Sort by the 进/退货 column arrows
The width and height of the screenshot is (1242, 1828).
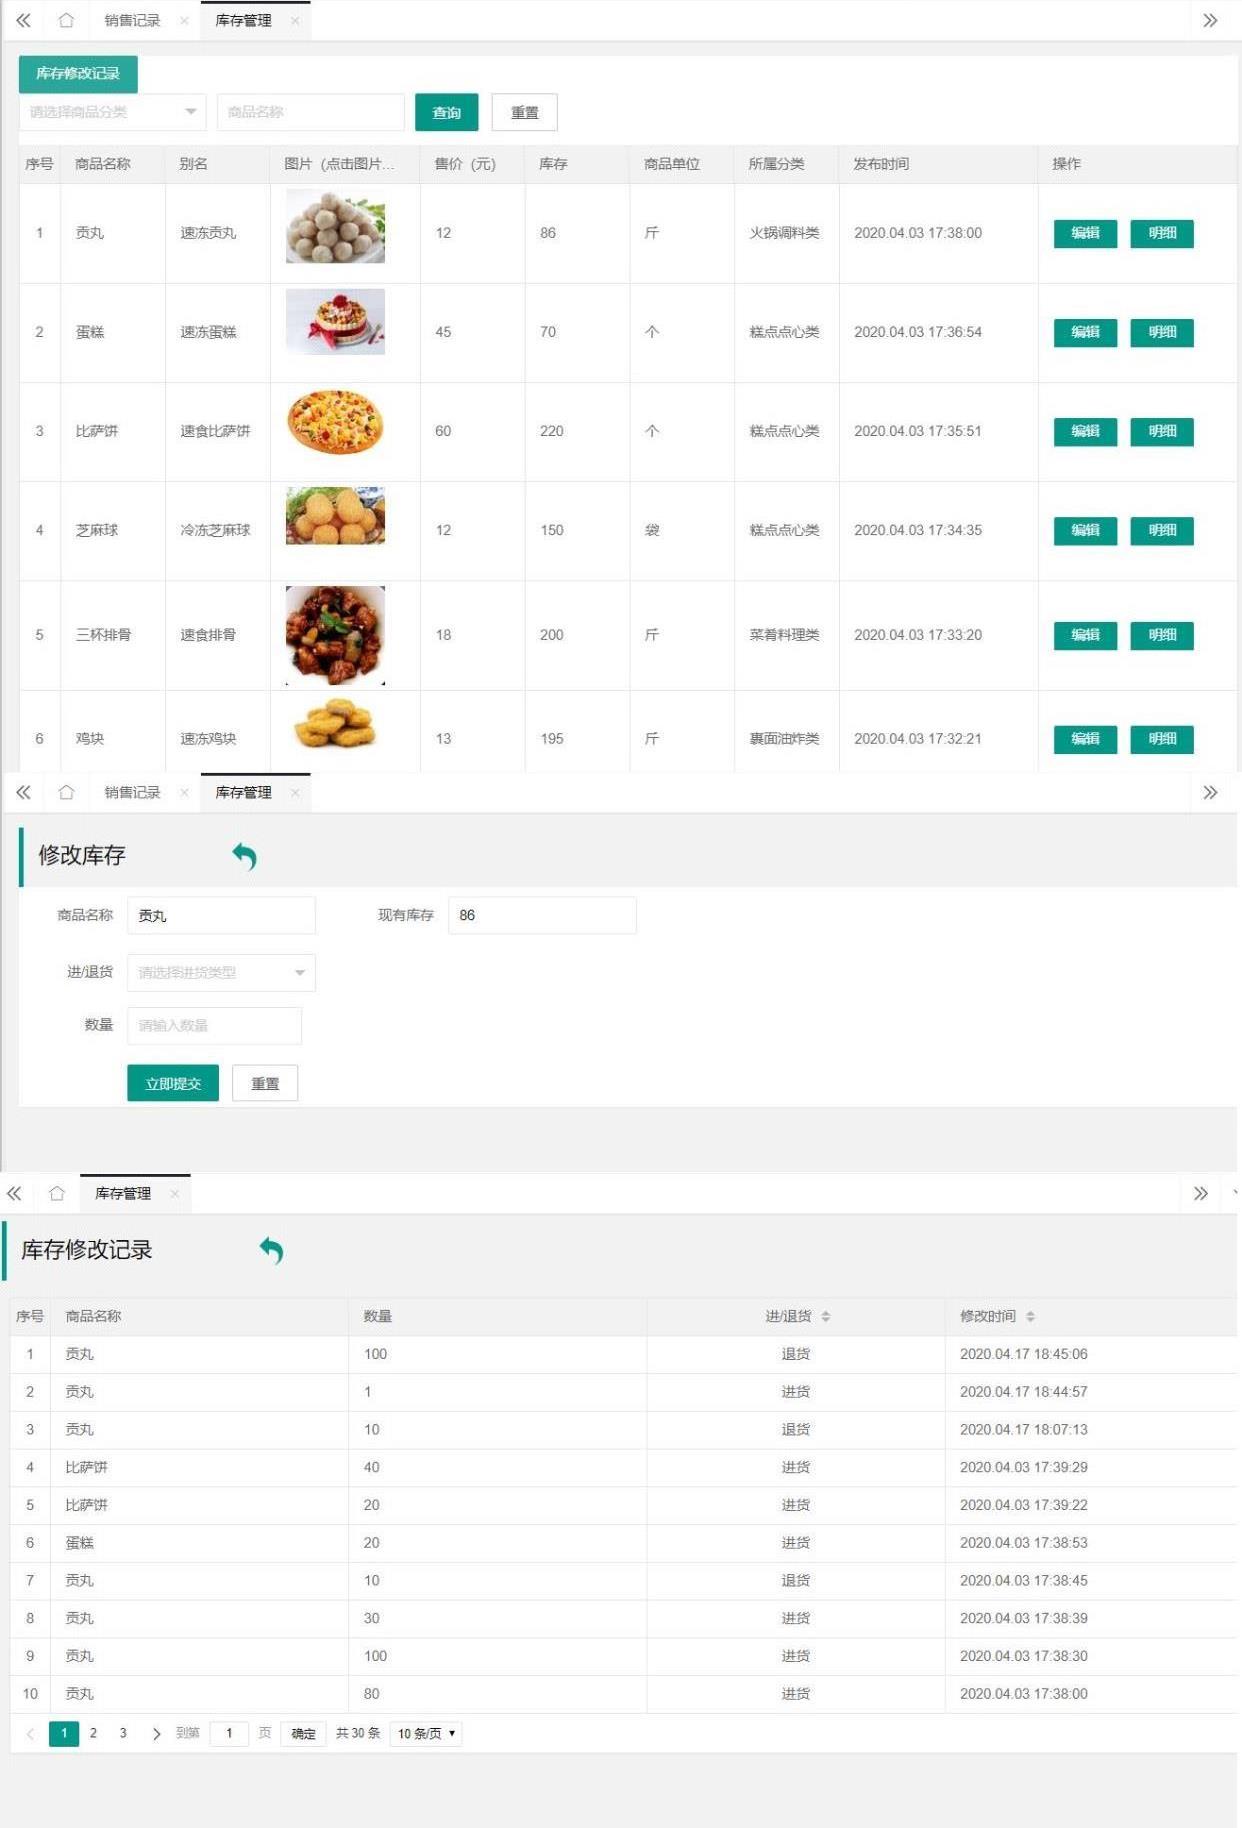click(826, 1316)
